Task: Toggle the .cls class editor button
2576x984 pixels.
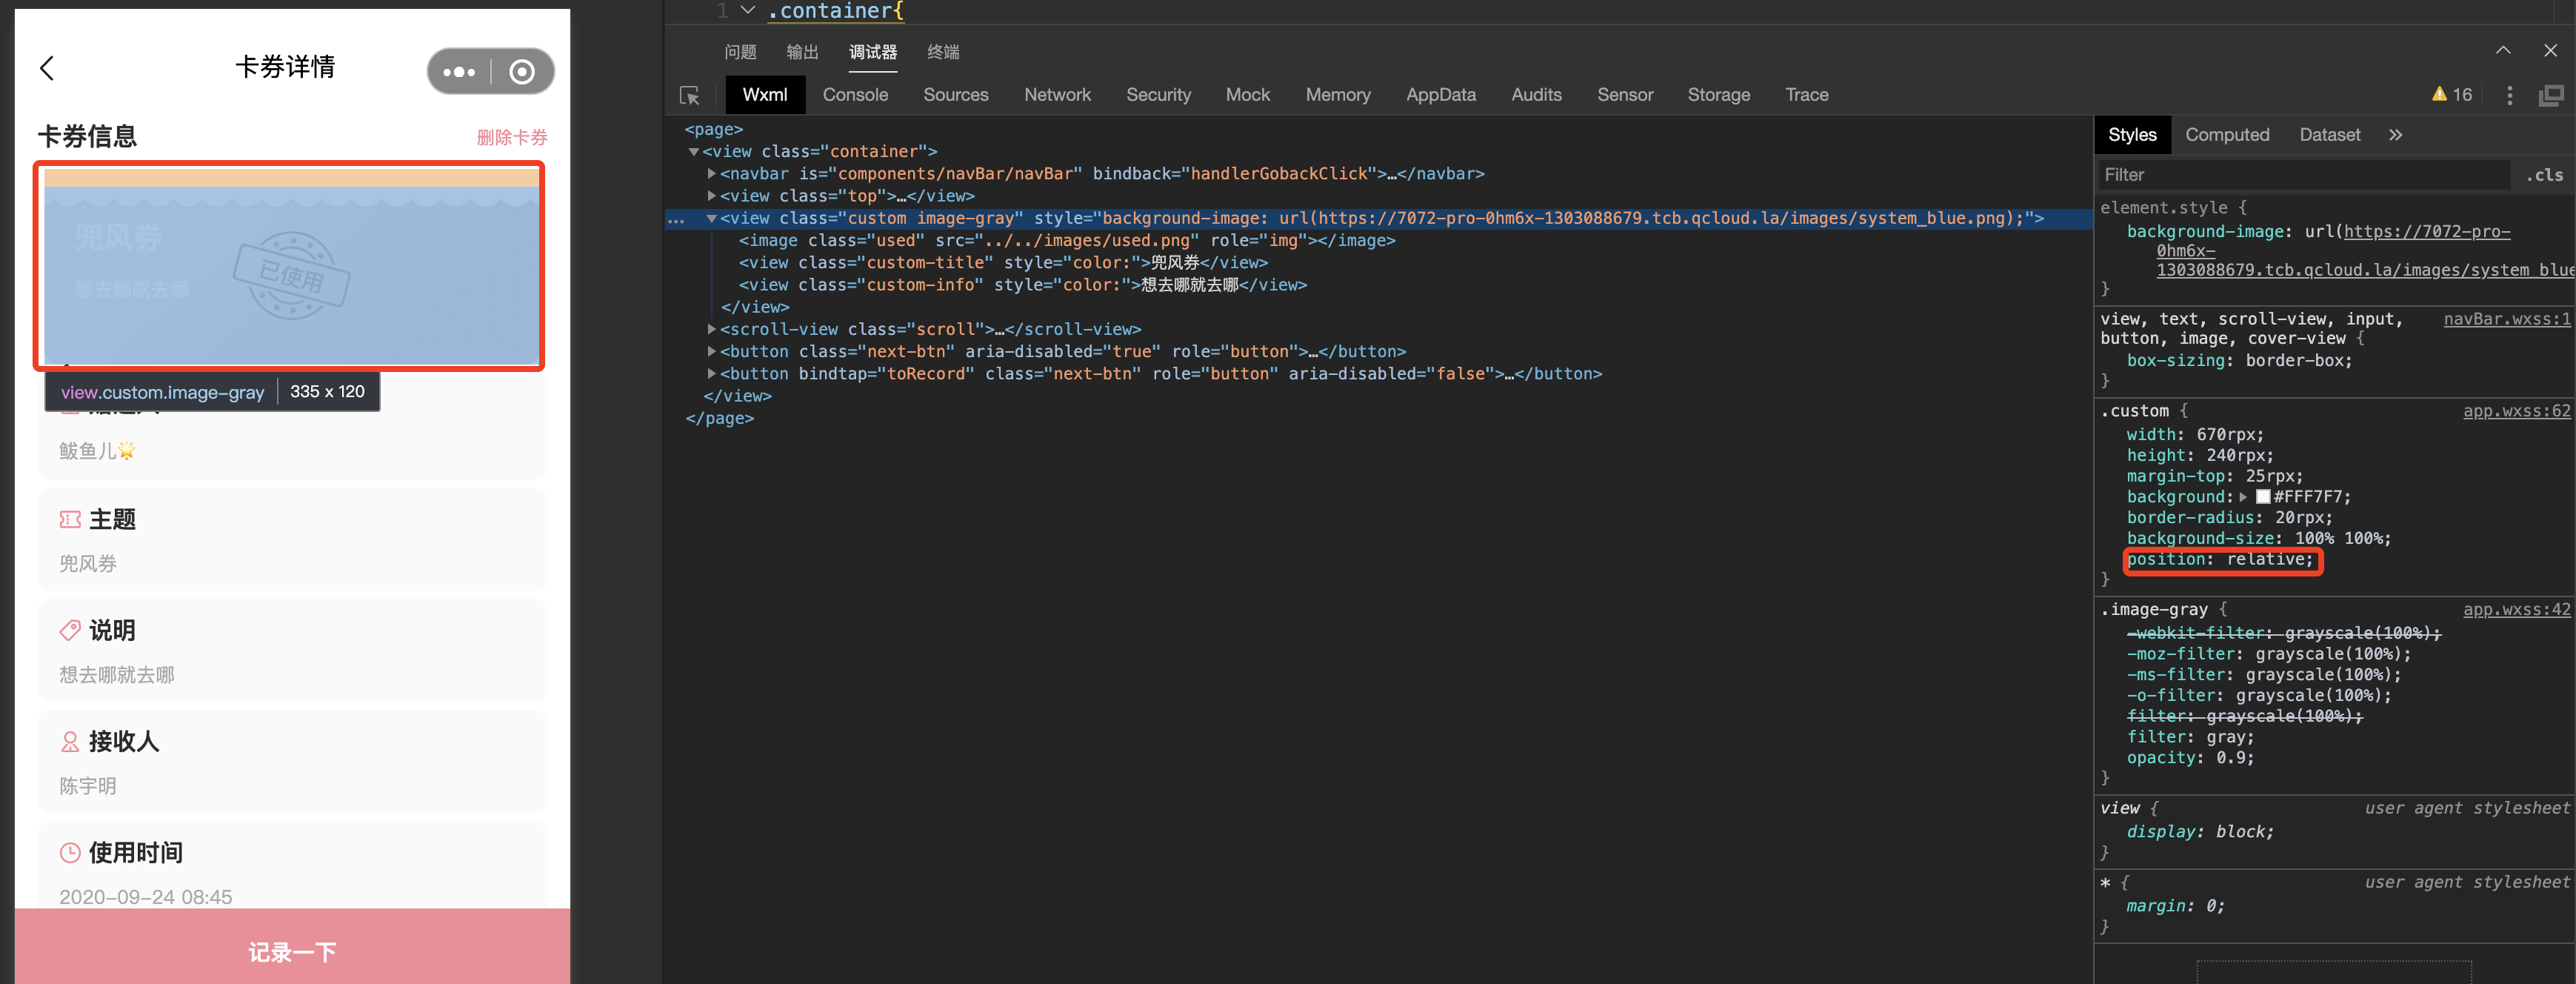Action: click(x=2544, y=175)
